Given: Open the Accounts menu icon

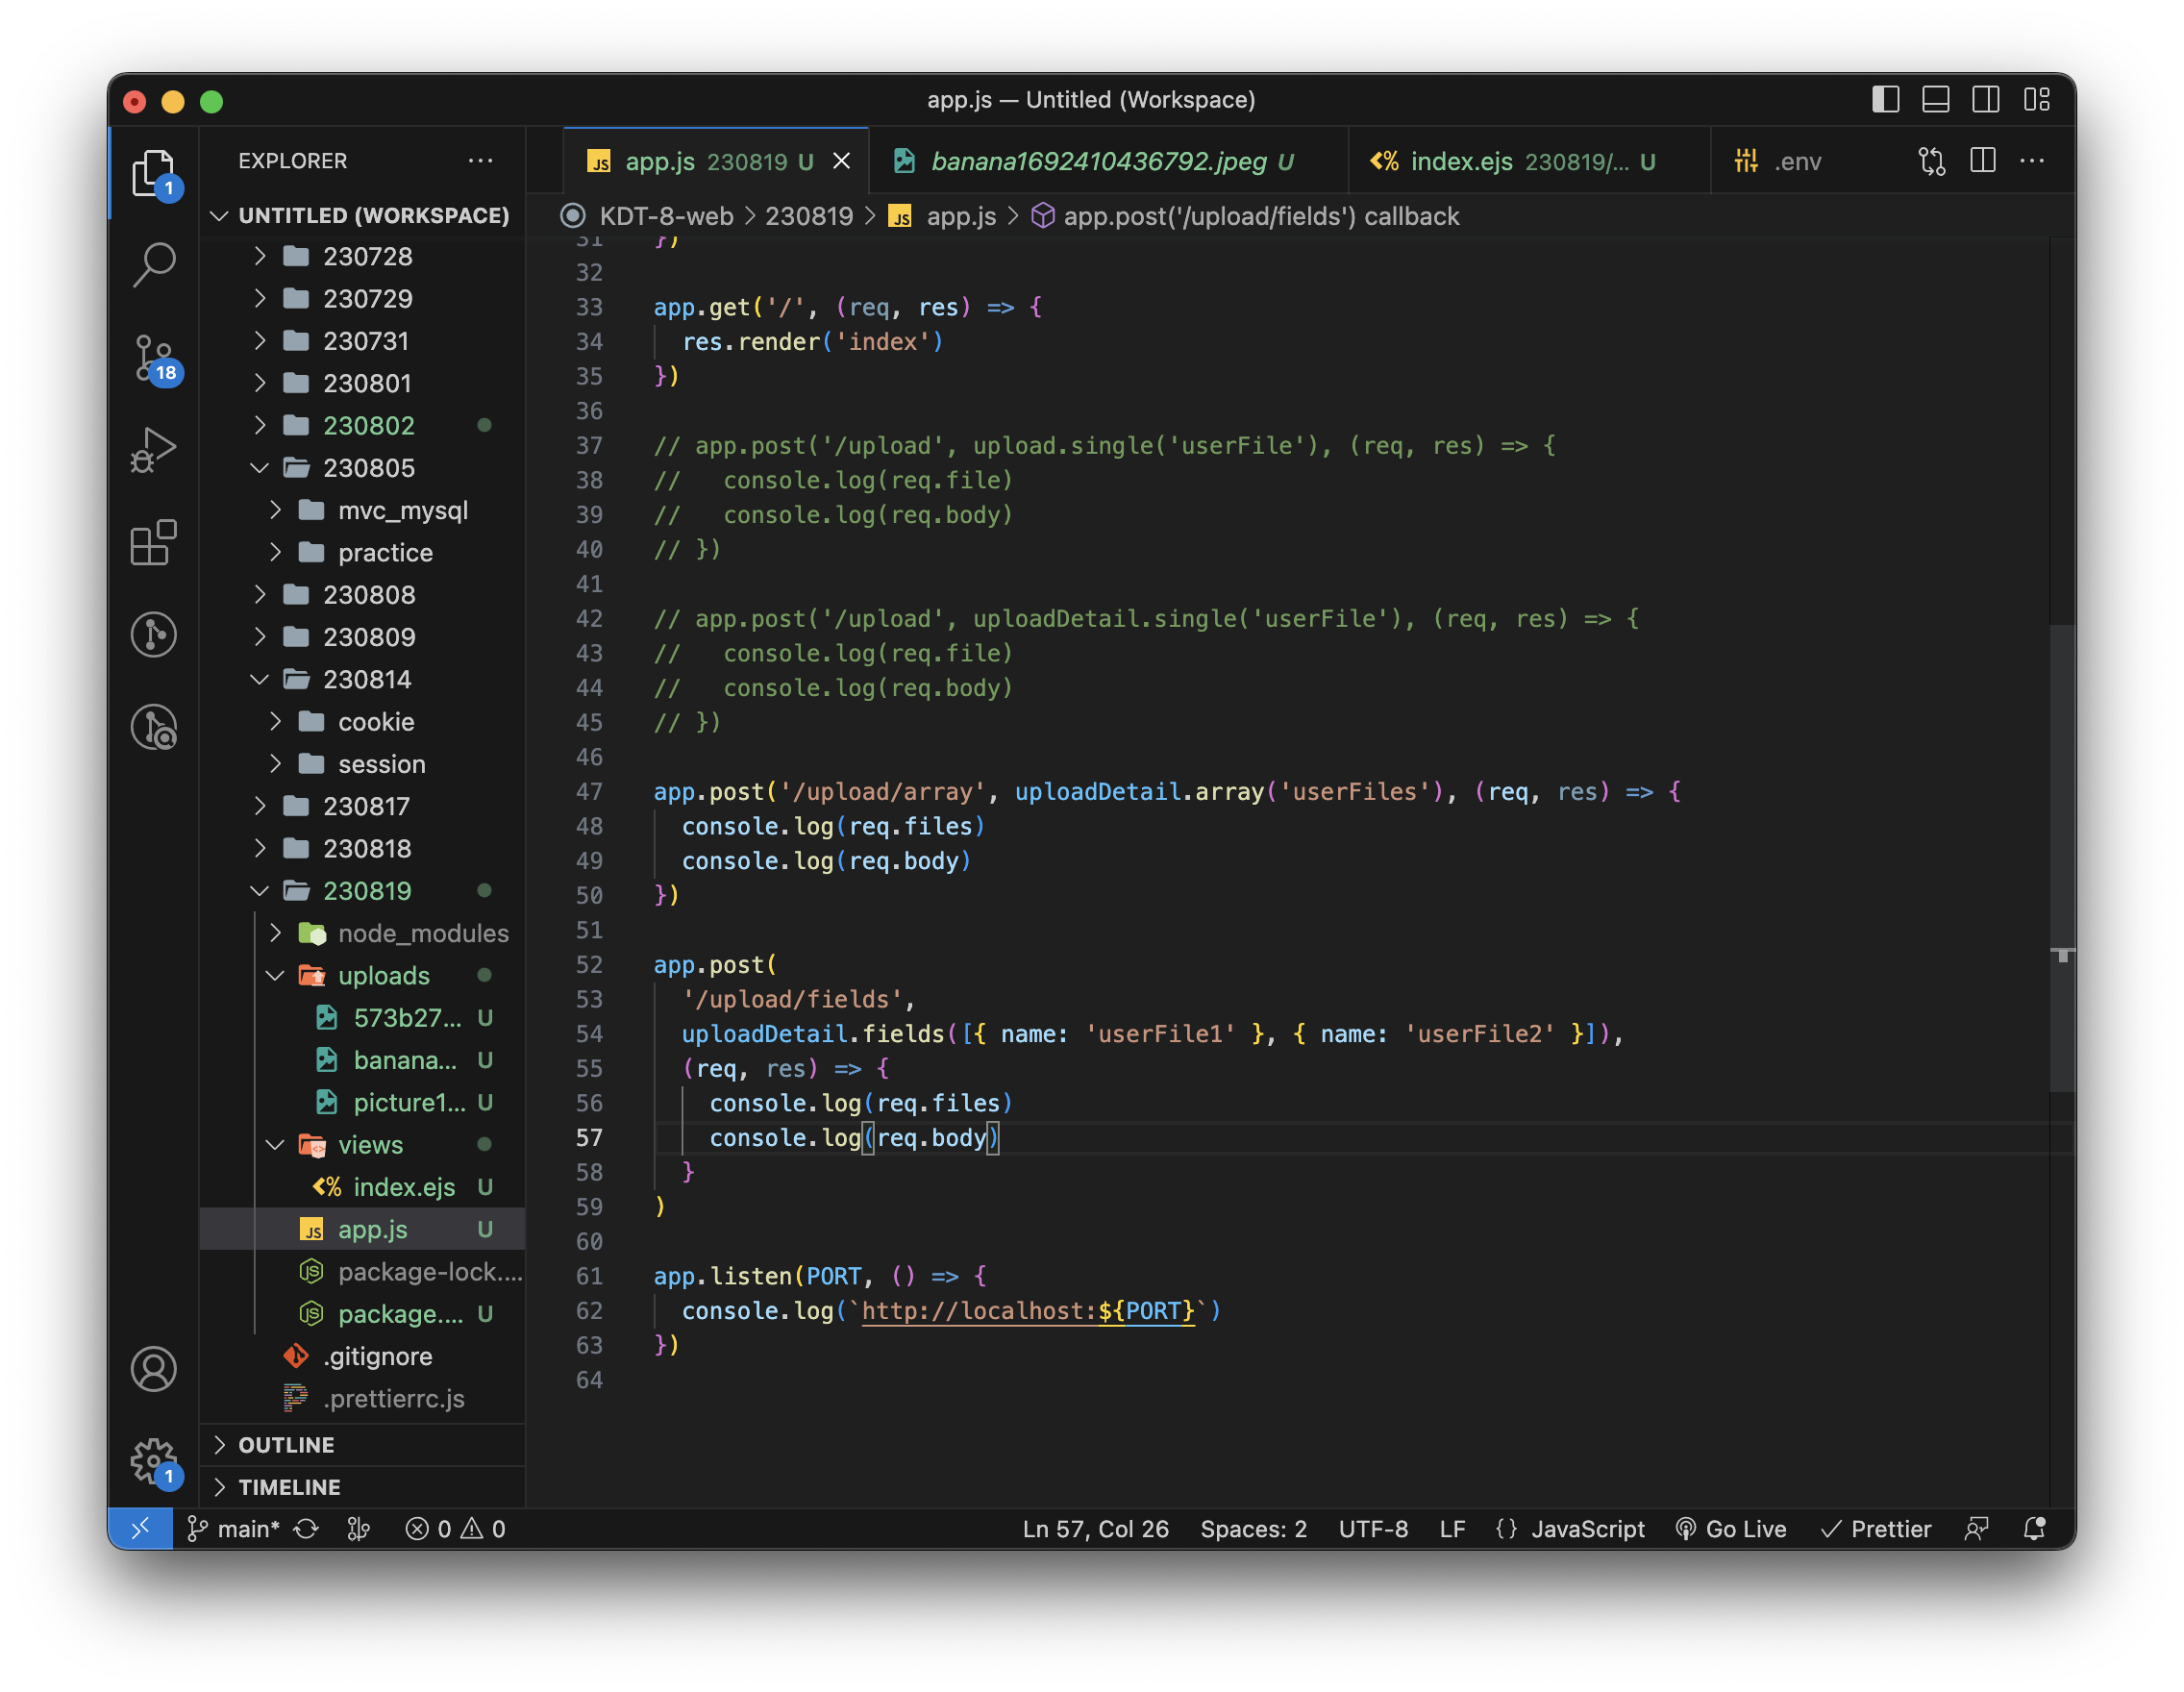Looking at the screenshot, I should 153,1369.
